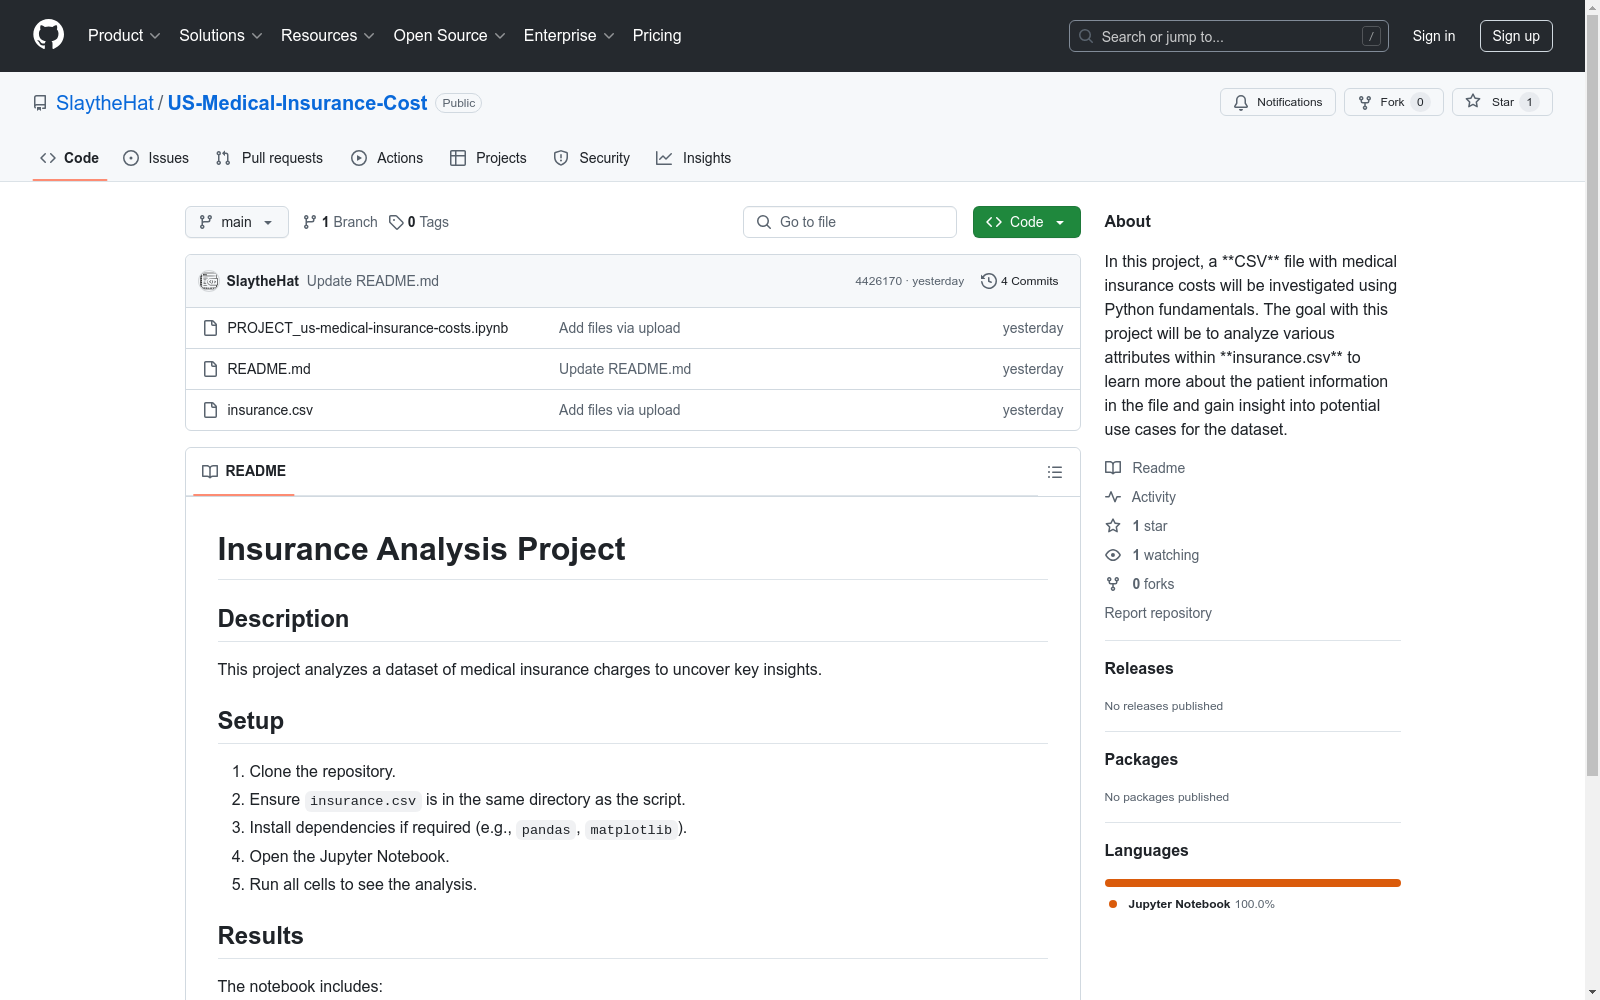Click the Jupyter Notebook language link

click(x=1191, y=904)
